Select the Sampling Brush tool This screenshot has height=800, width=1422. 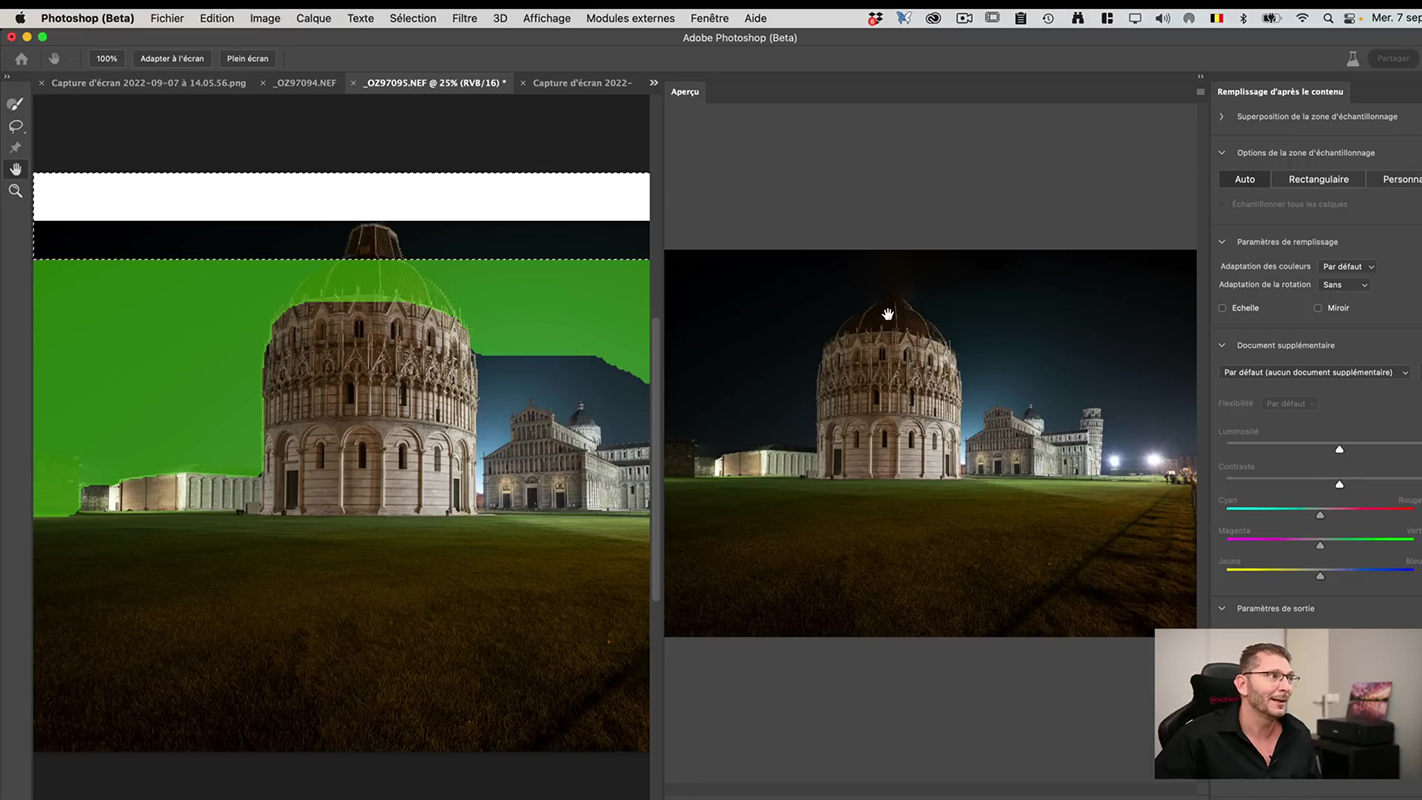pos(15,104)
